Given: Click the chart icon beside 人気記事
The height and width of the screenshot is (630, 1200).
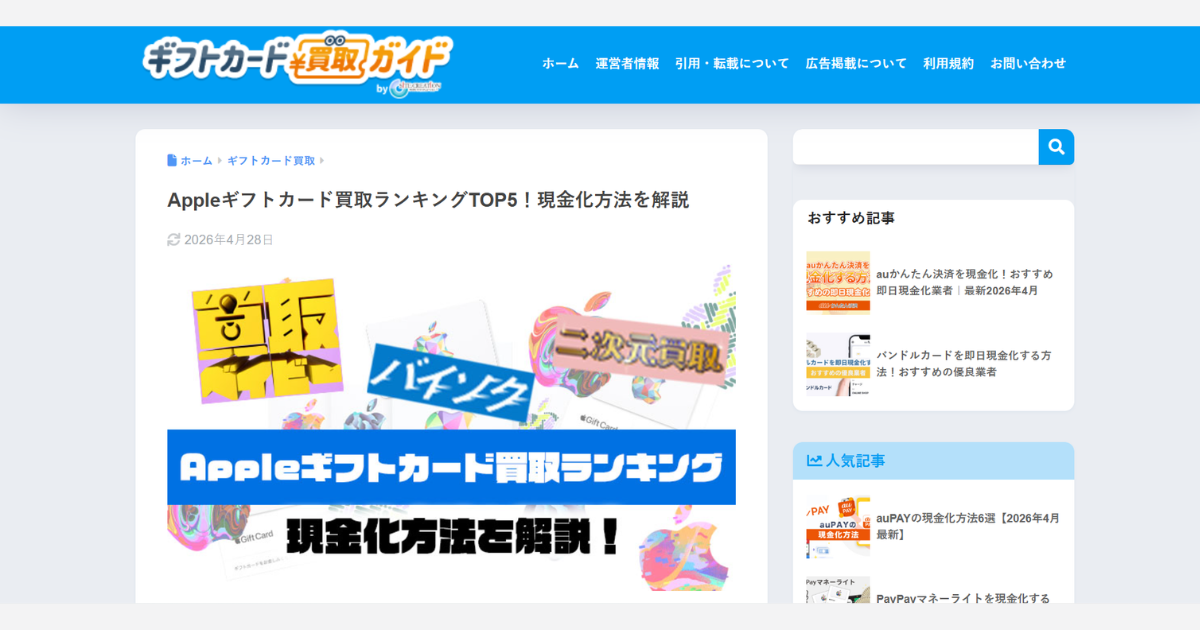Looking at the screenshot, I should pos(815,461).
